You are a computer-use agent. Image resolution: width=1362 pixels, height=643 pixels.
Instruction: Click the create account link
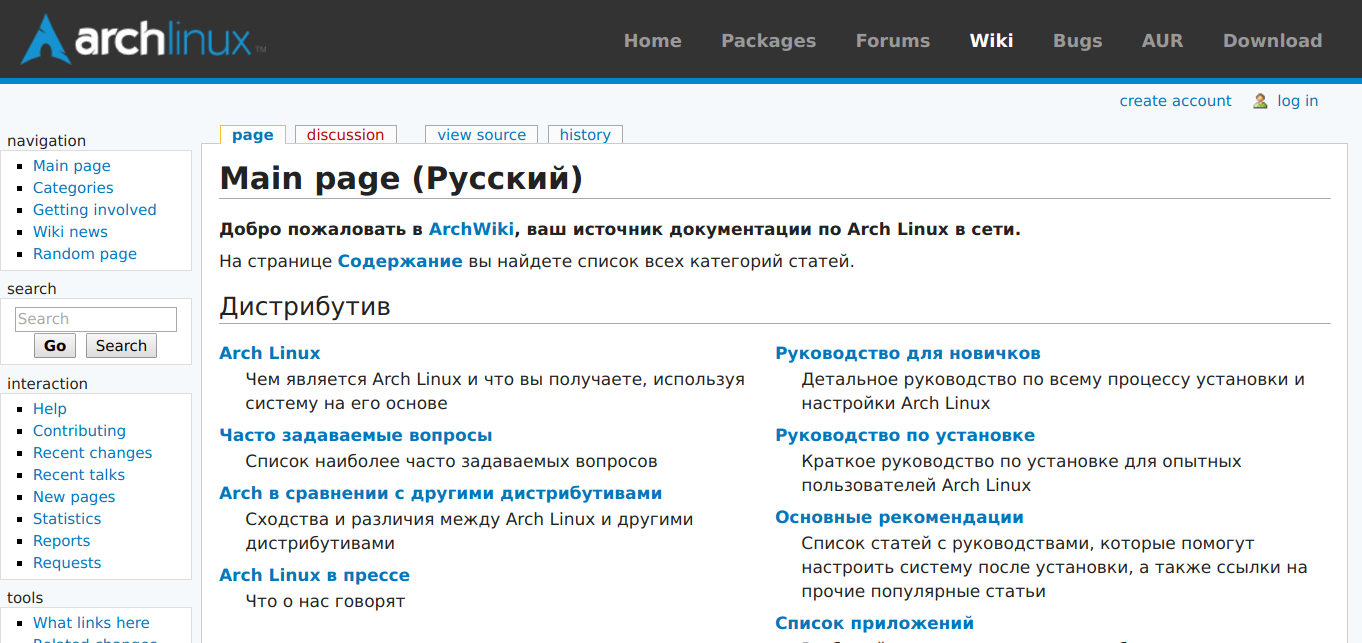pos(1175,101)
